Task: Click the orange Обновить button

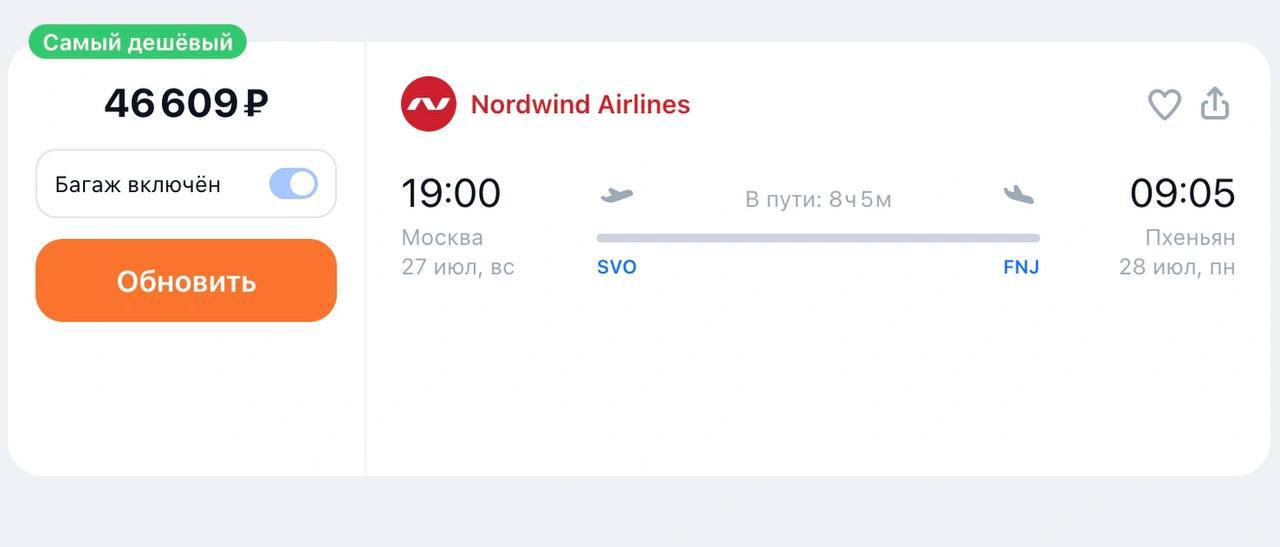Action: (186, 281)
